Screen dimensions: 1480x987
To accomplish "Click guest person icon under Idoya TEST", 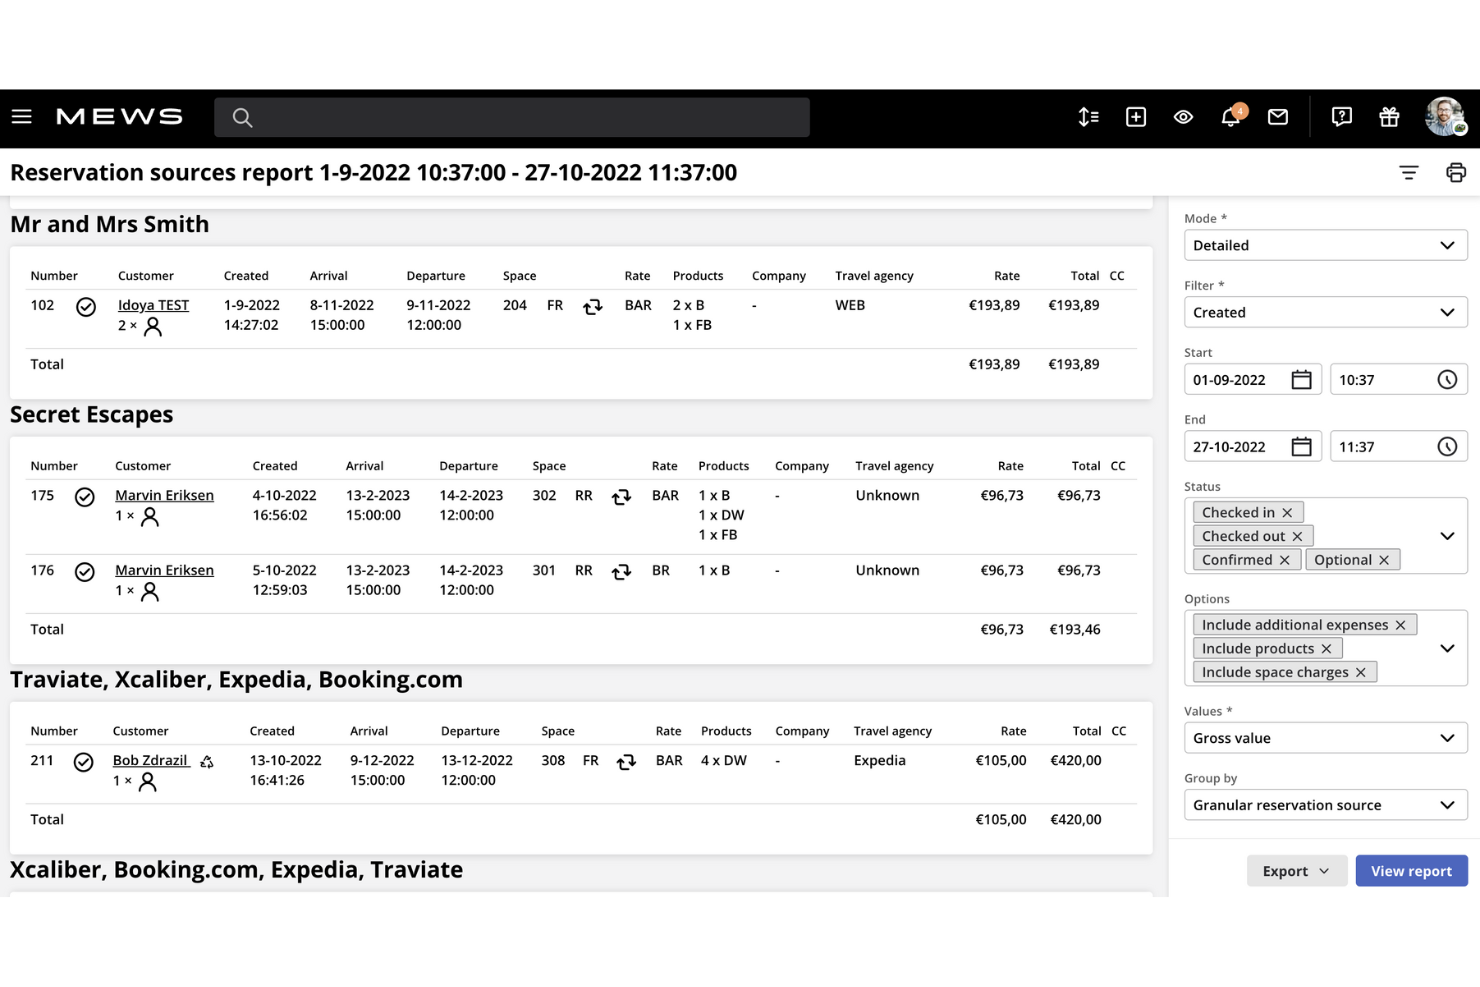I will [152, 327].
